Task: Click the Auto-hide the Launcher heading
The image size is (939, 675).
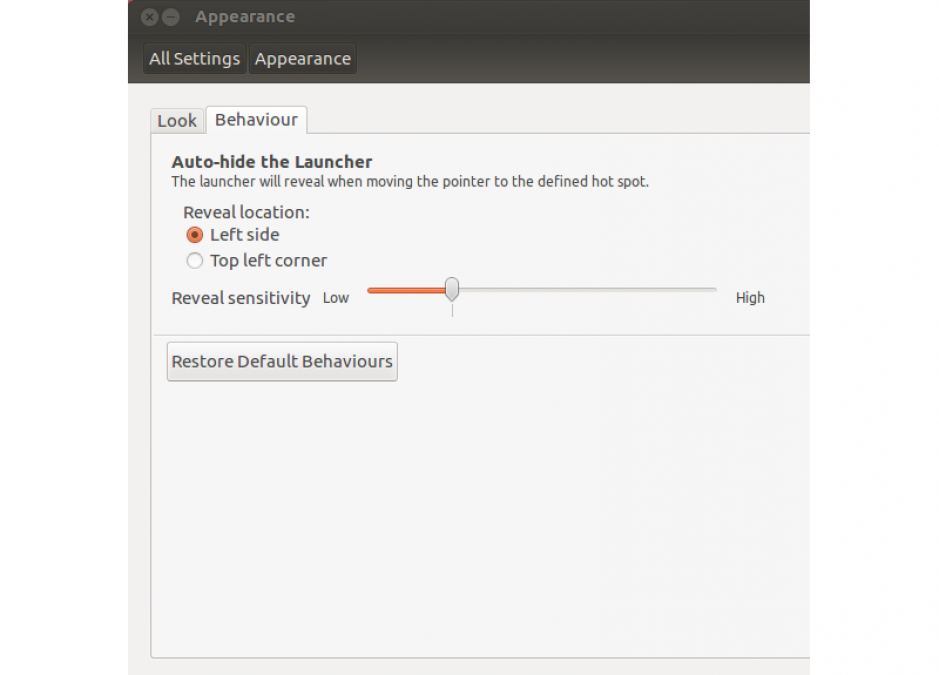Action: [x=272, y=162]
